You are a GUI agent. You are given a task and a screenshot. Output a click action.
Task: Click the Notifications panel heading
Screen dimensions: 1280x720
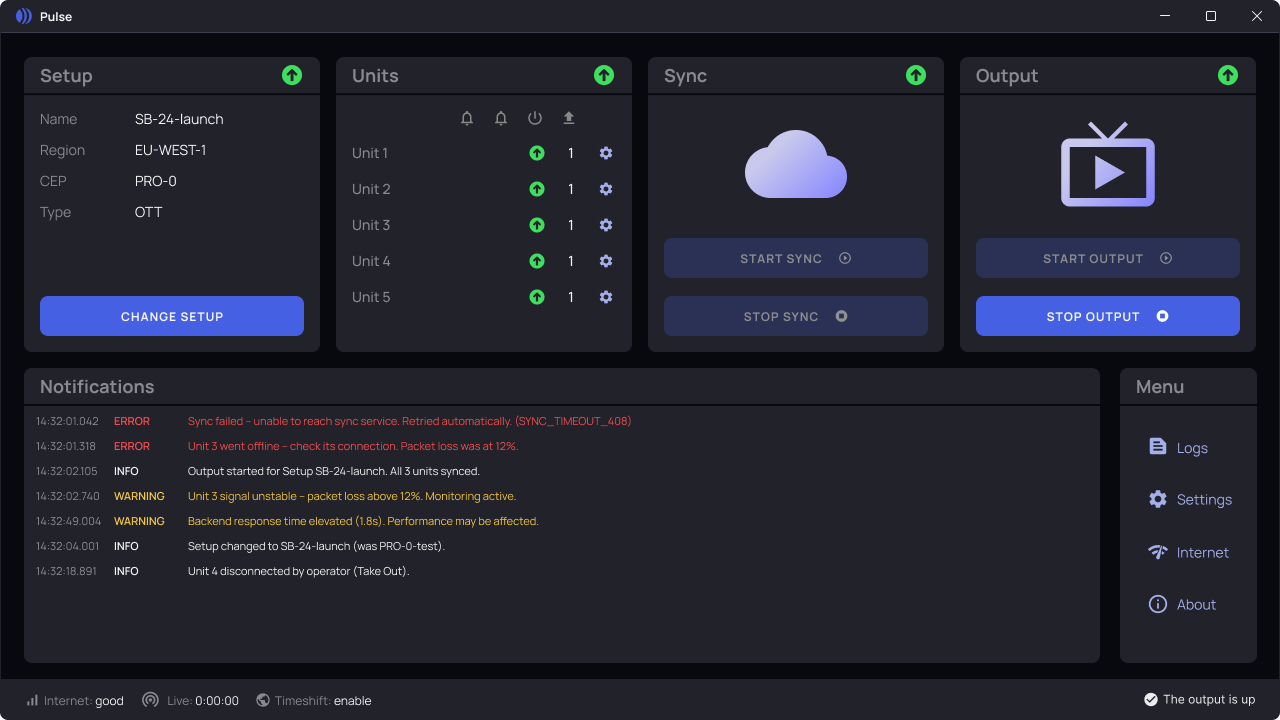(x=97, y=387)
